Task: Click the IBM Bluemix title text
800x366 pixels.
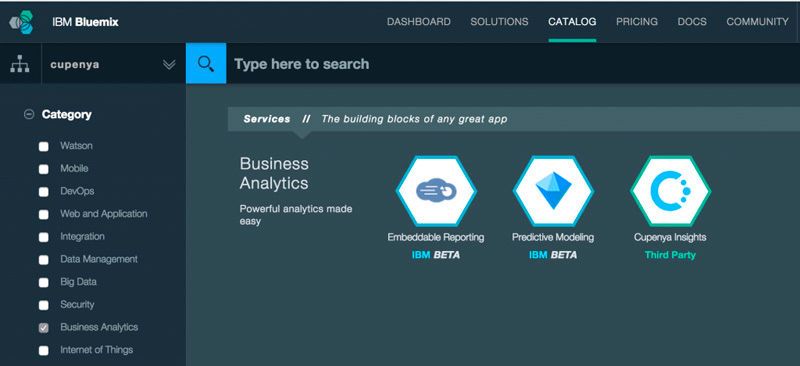Action: click(85, 22)
